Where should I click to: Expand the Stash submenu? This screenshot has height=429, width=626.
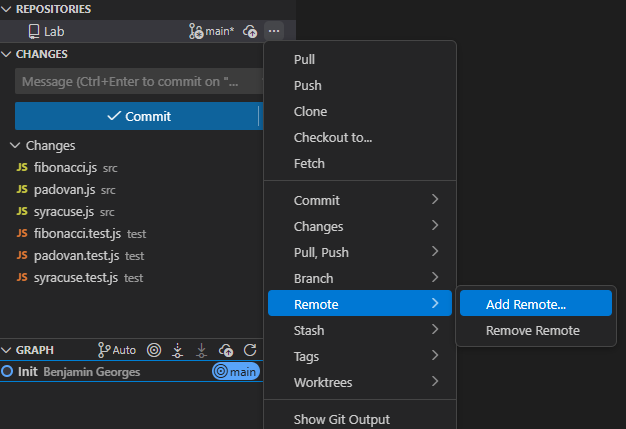(x=362, y=330)
